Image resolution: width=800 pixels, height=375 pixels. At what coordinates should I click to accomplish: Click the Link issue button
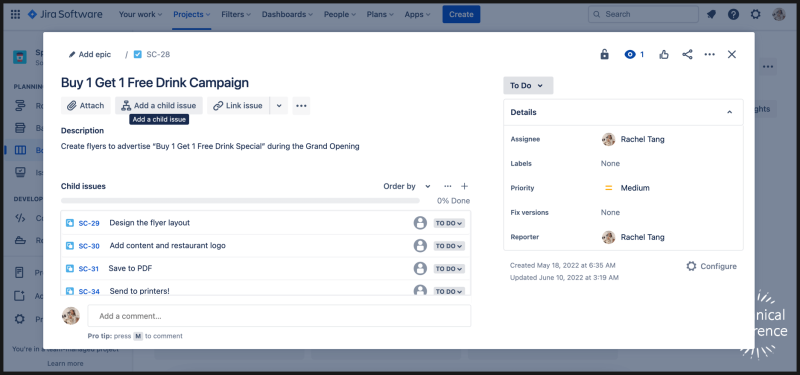[238, 106]
